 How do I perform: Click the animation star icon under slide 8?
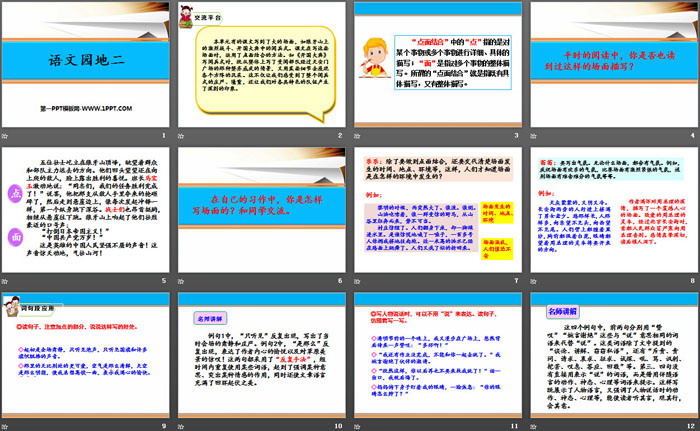533,281
